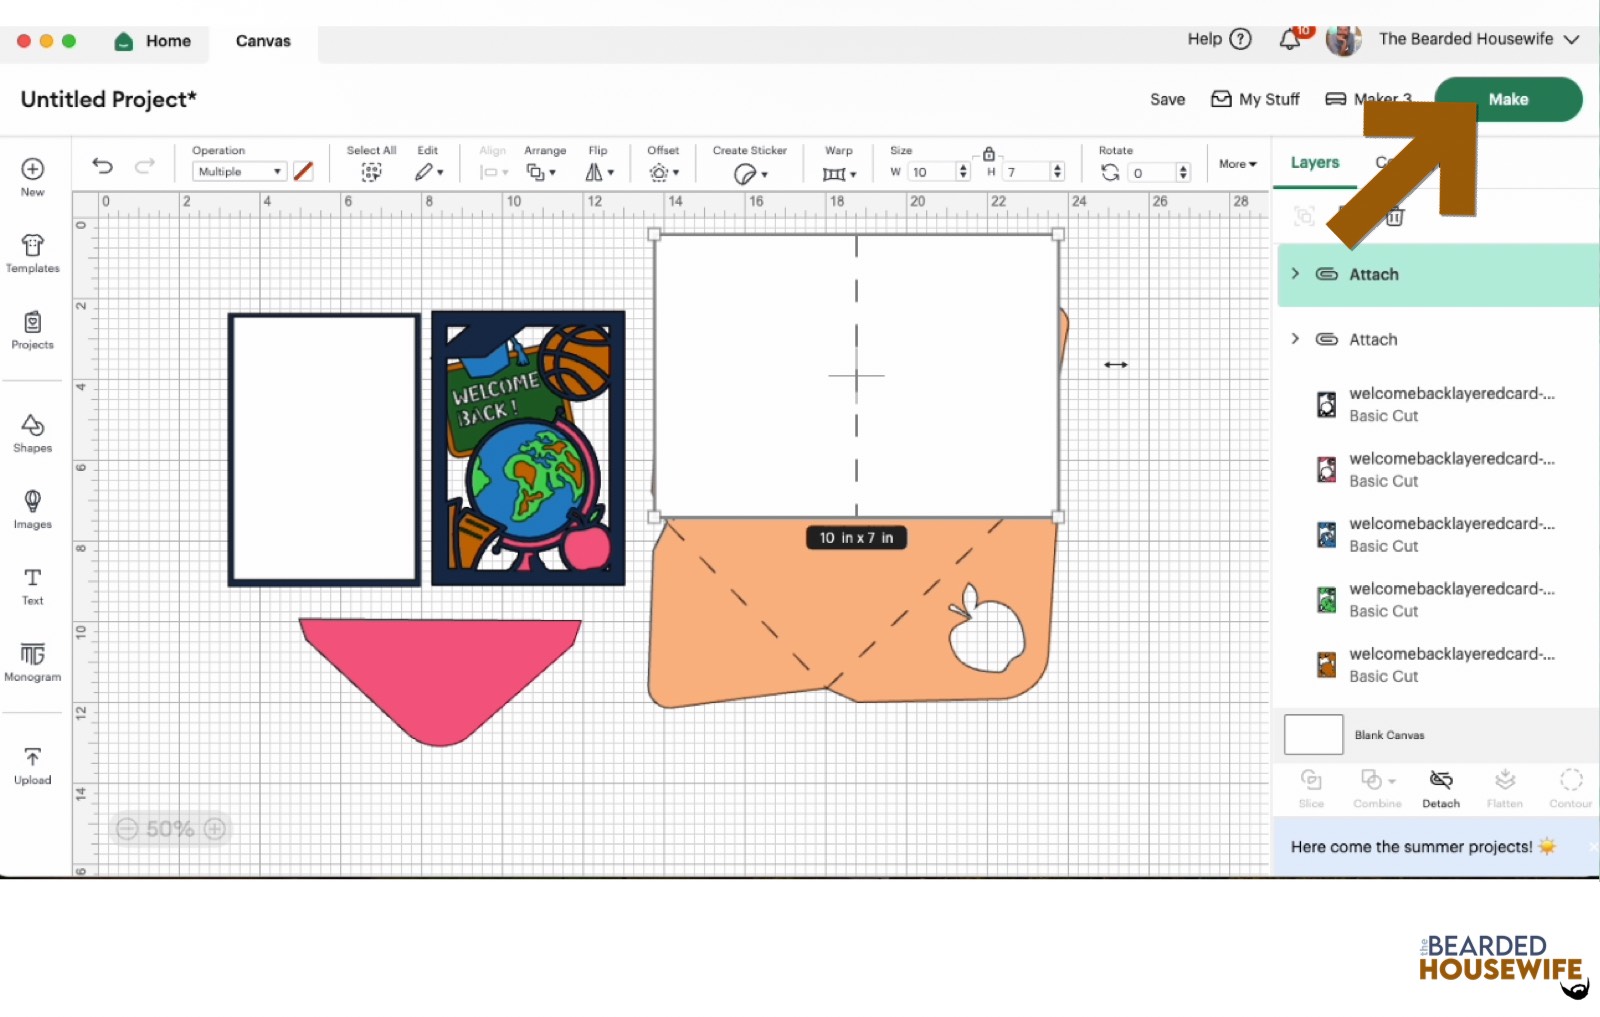Click the green Make button
This screenshot has height=1017, width=1600.
pos(1507,100)
